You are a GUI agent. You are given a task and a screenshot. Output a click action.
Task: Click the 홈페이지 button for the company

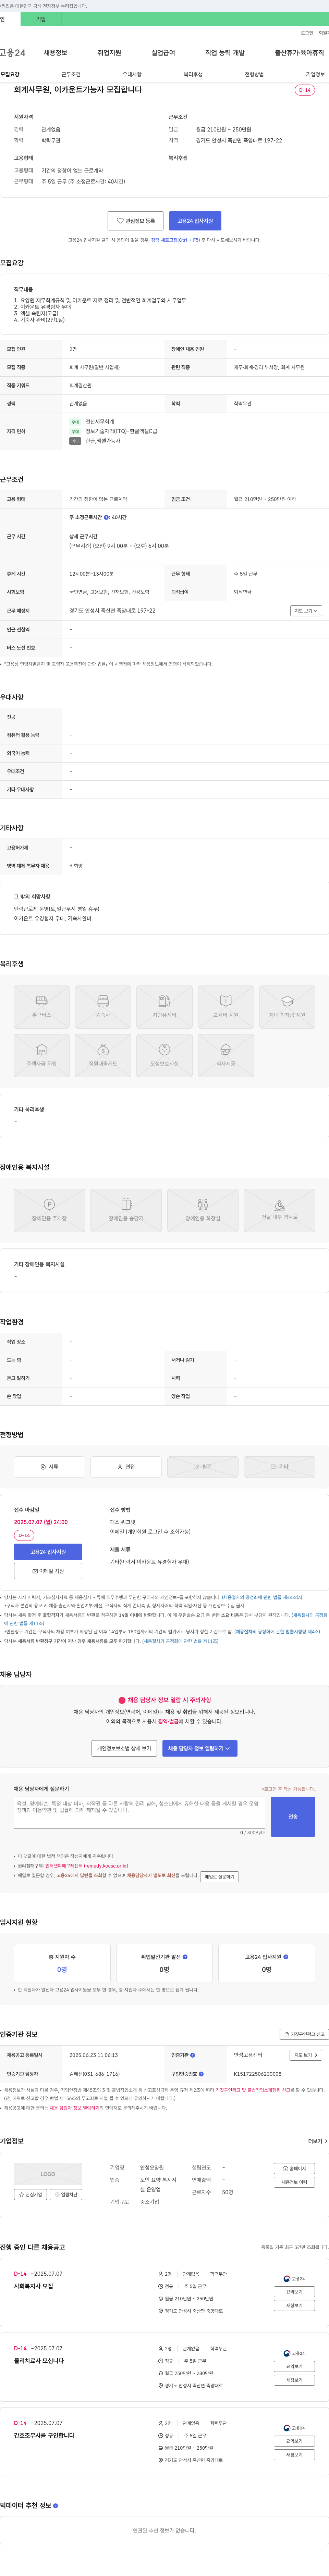pos(294,2169)
